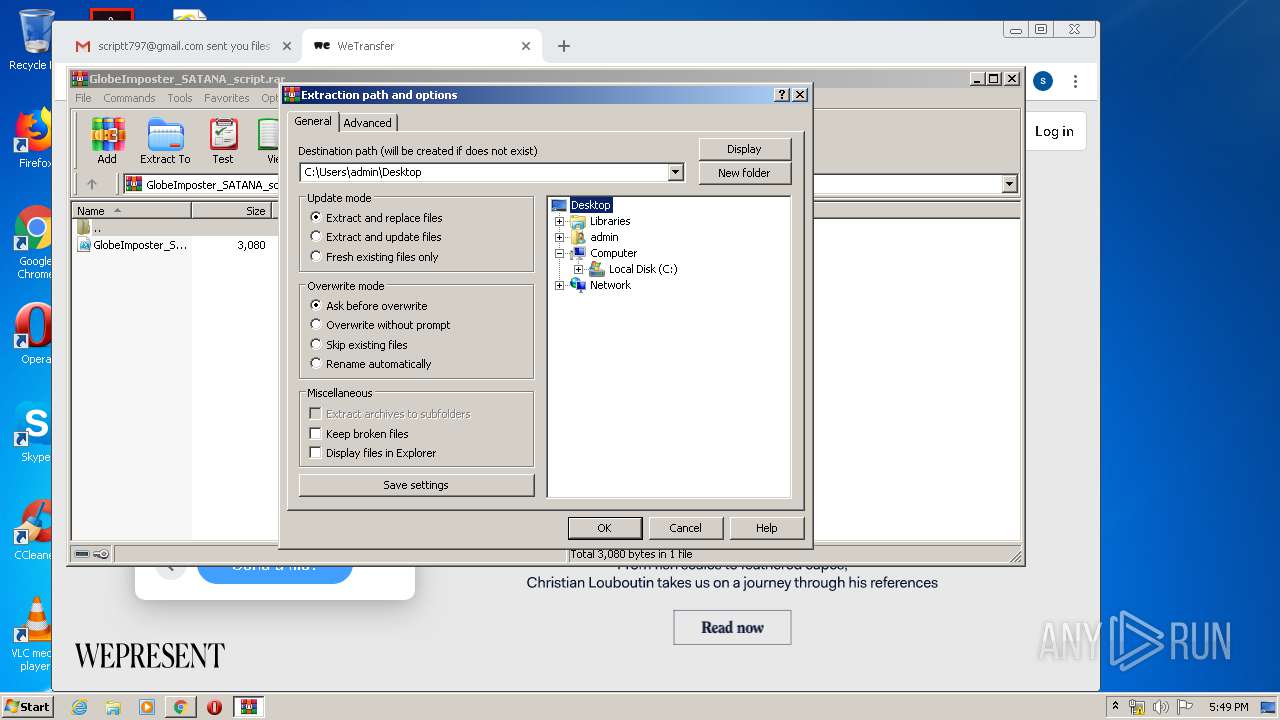The image size is (1280, 720).
Task: Select Desktop in the folder tree
Action: 590,205
